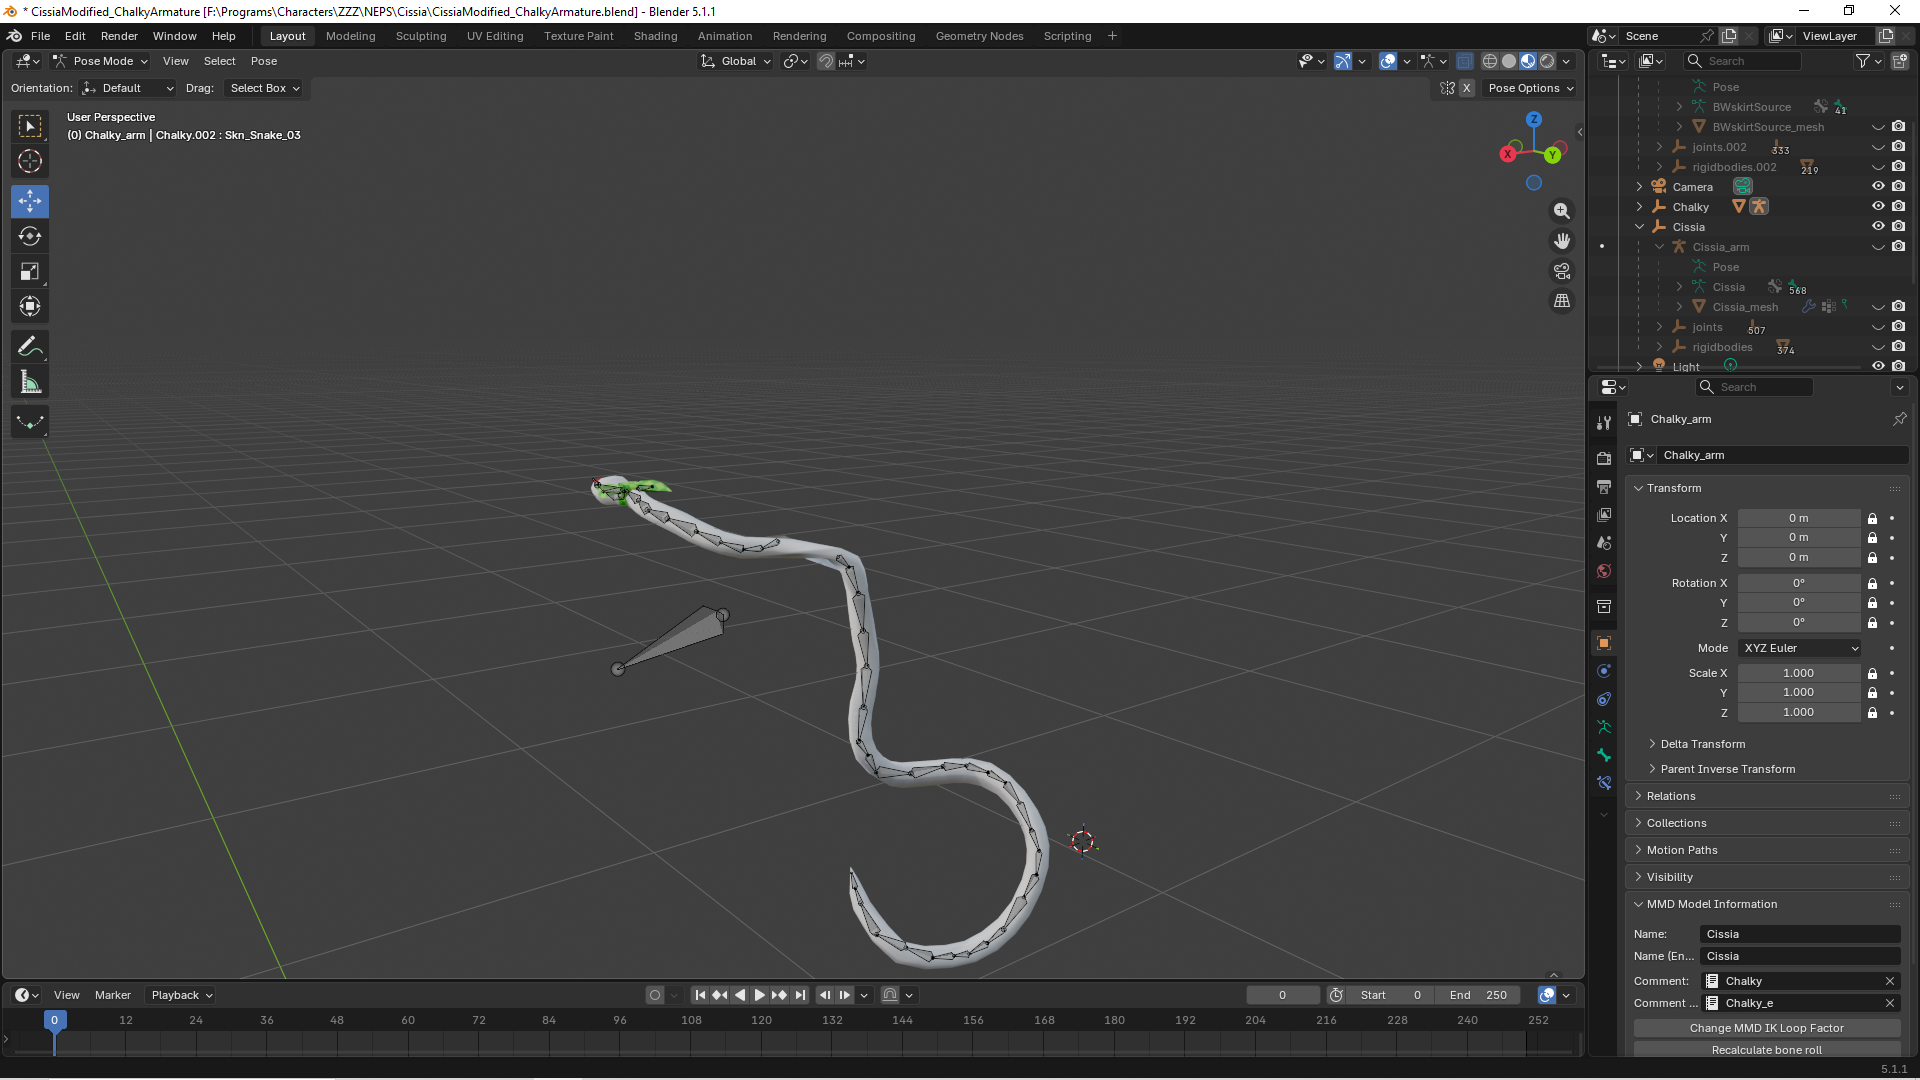Open Global transform orientation dropdown

tap(736, 61)
